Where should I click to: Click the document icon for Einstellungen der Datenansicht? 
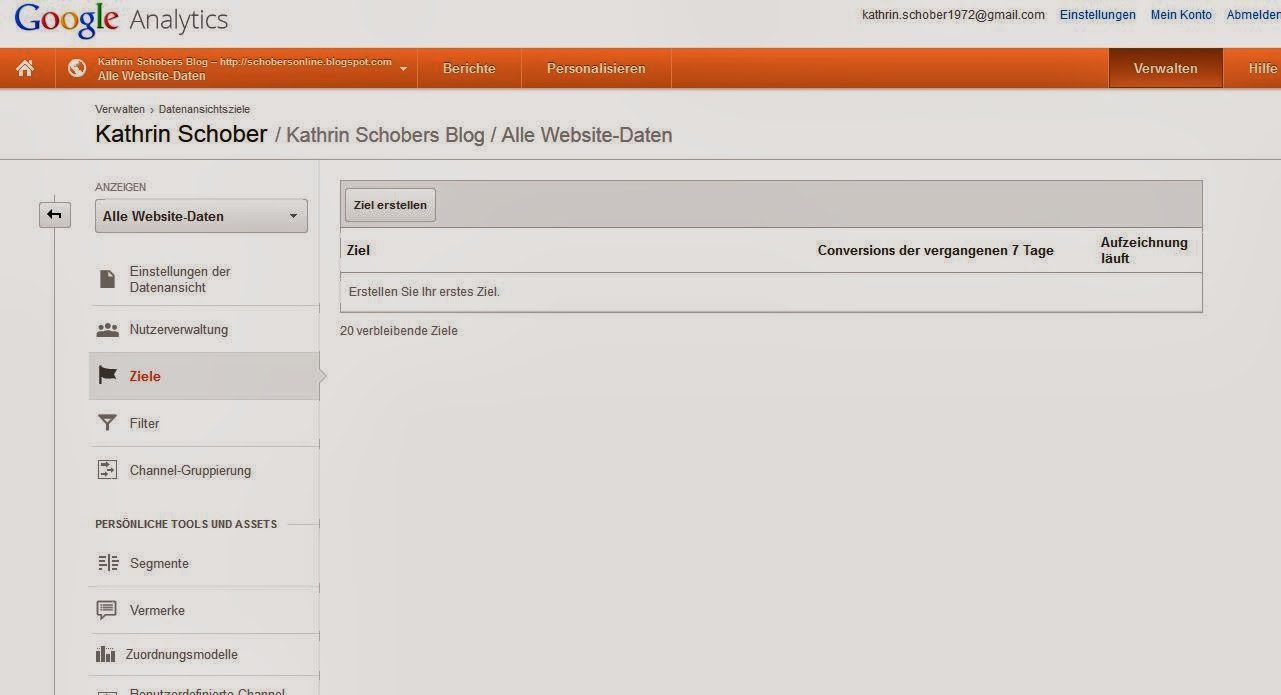coord(107,279)
